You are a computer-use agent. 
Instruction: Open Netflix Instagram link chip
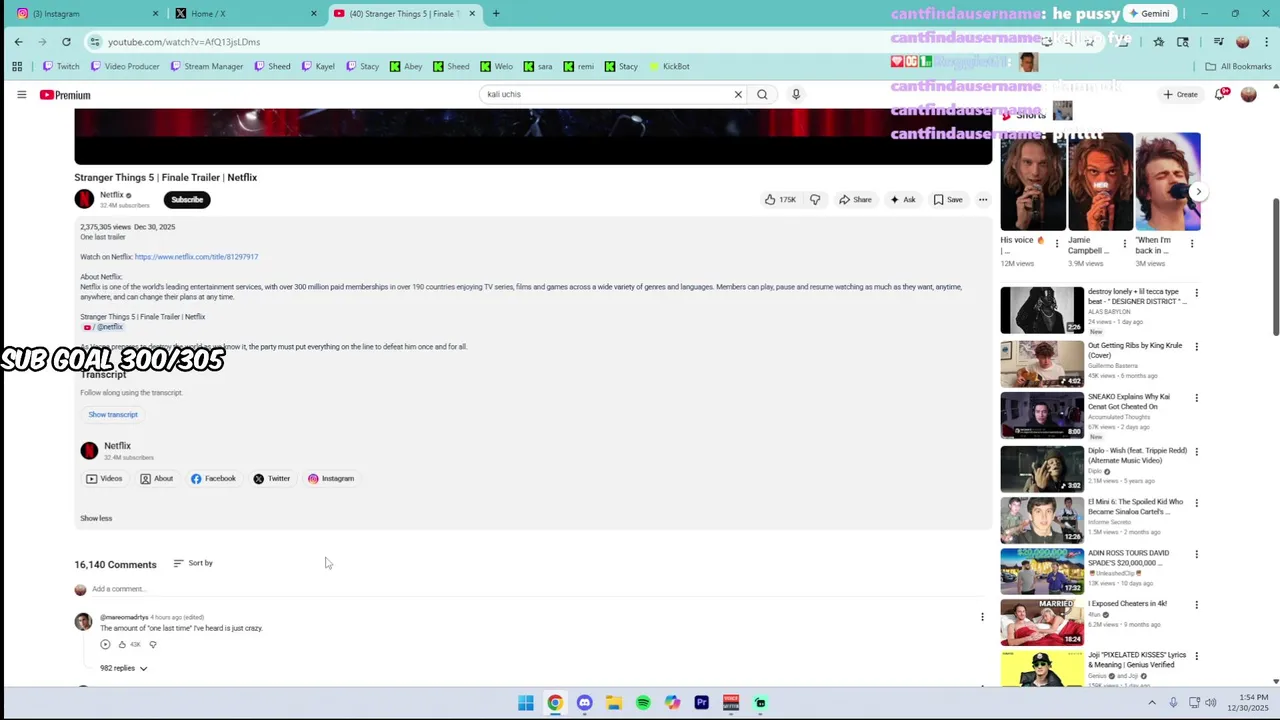tap(331, 478)
